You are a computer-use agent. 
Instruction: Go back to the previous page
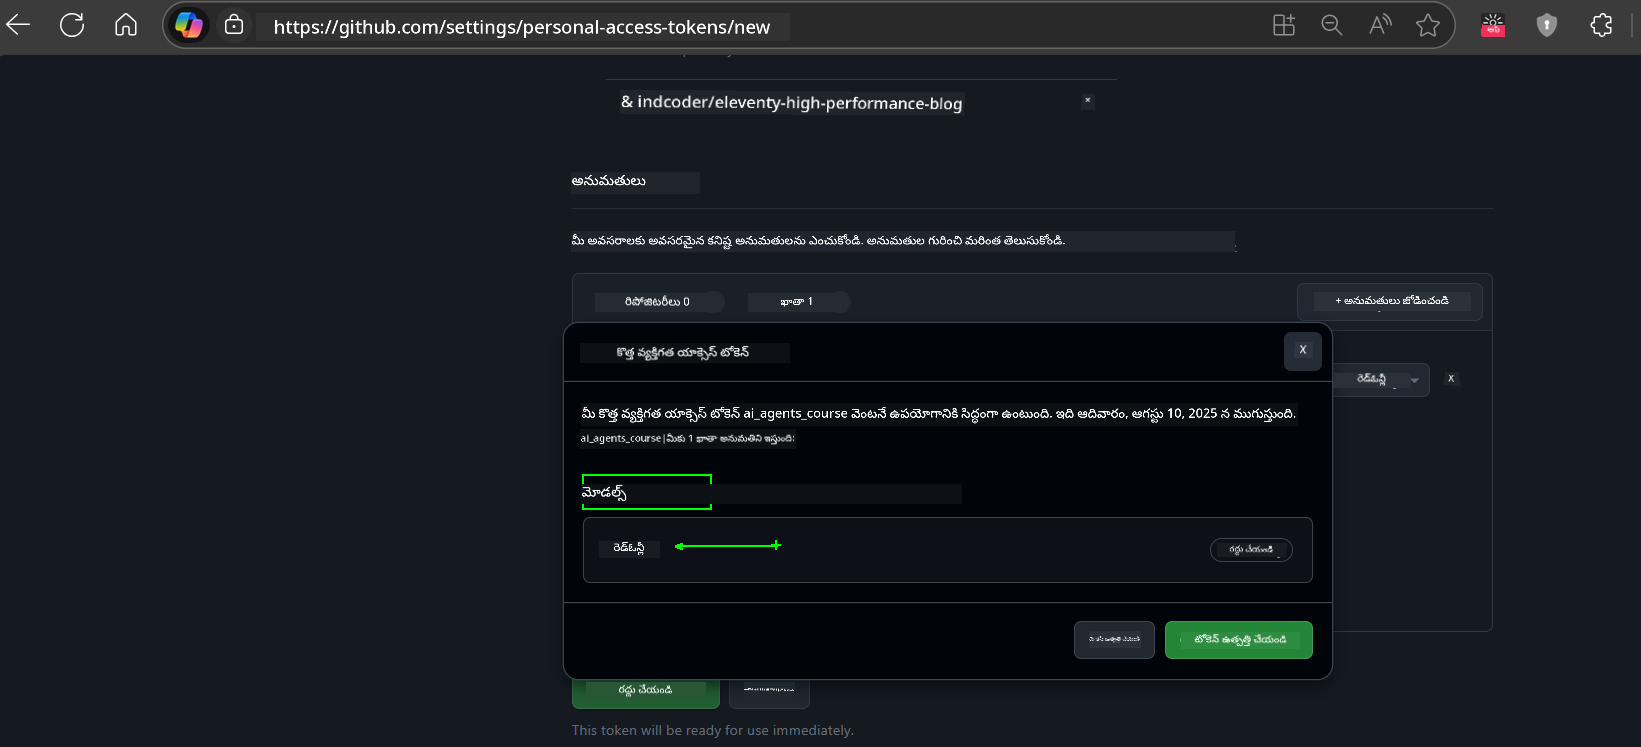(x=19, y=25)
